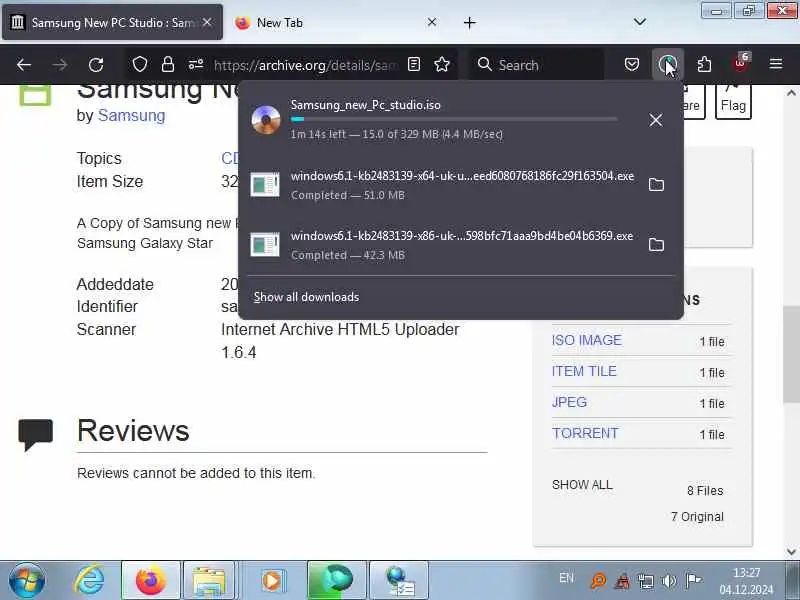Image resolution: width=800 pixels, height=600 pixels.
Task: Click the EN language indicator
Action: [x=566, y=578]
